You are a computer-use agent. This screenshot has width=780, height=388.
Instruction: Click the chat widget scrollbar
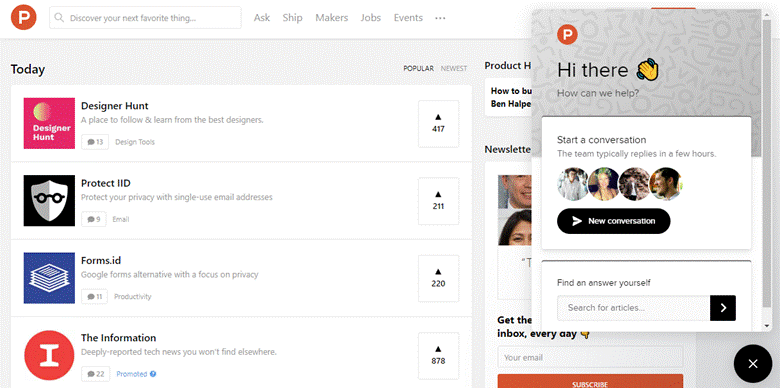[x=766, y=164]
